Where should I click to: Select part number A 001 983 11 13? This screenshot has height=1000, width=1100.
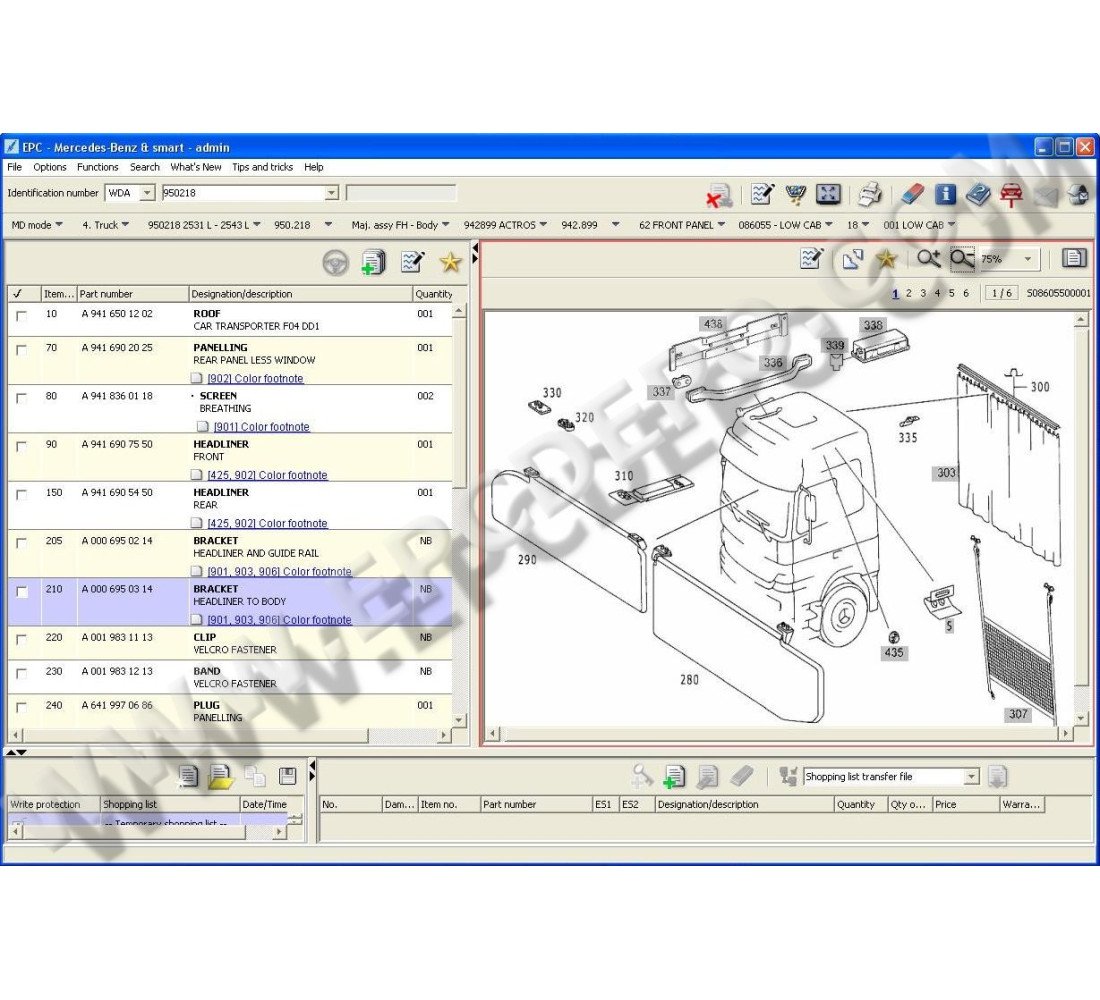click(x=117, y=637)
